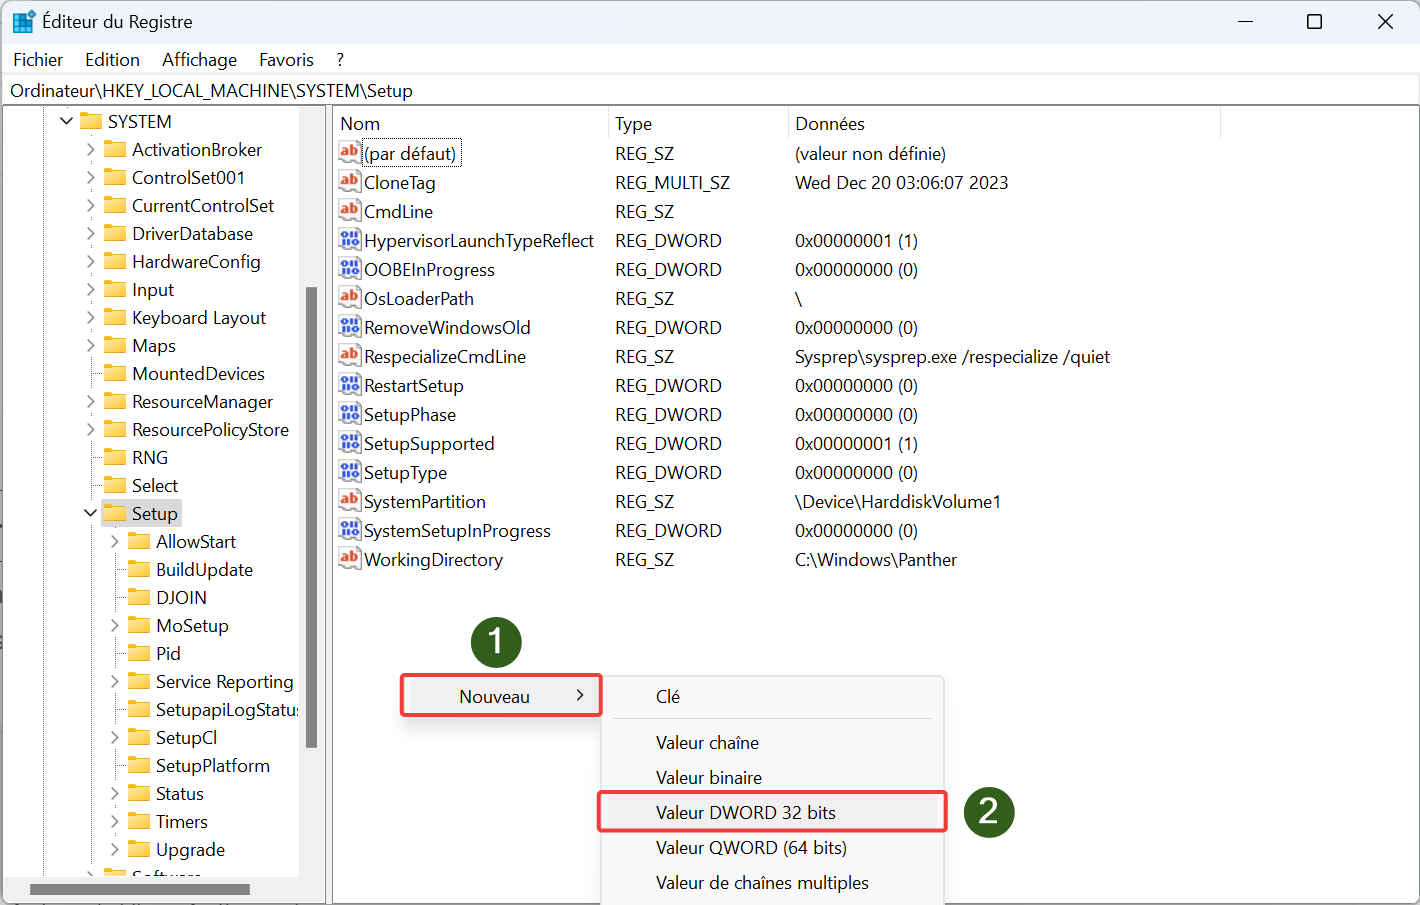Click the SetupType DWORD icon

click(349, 472)
